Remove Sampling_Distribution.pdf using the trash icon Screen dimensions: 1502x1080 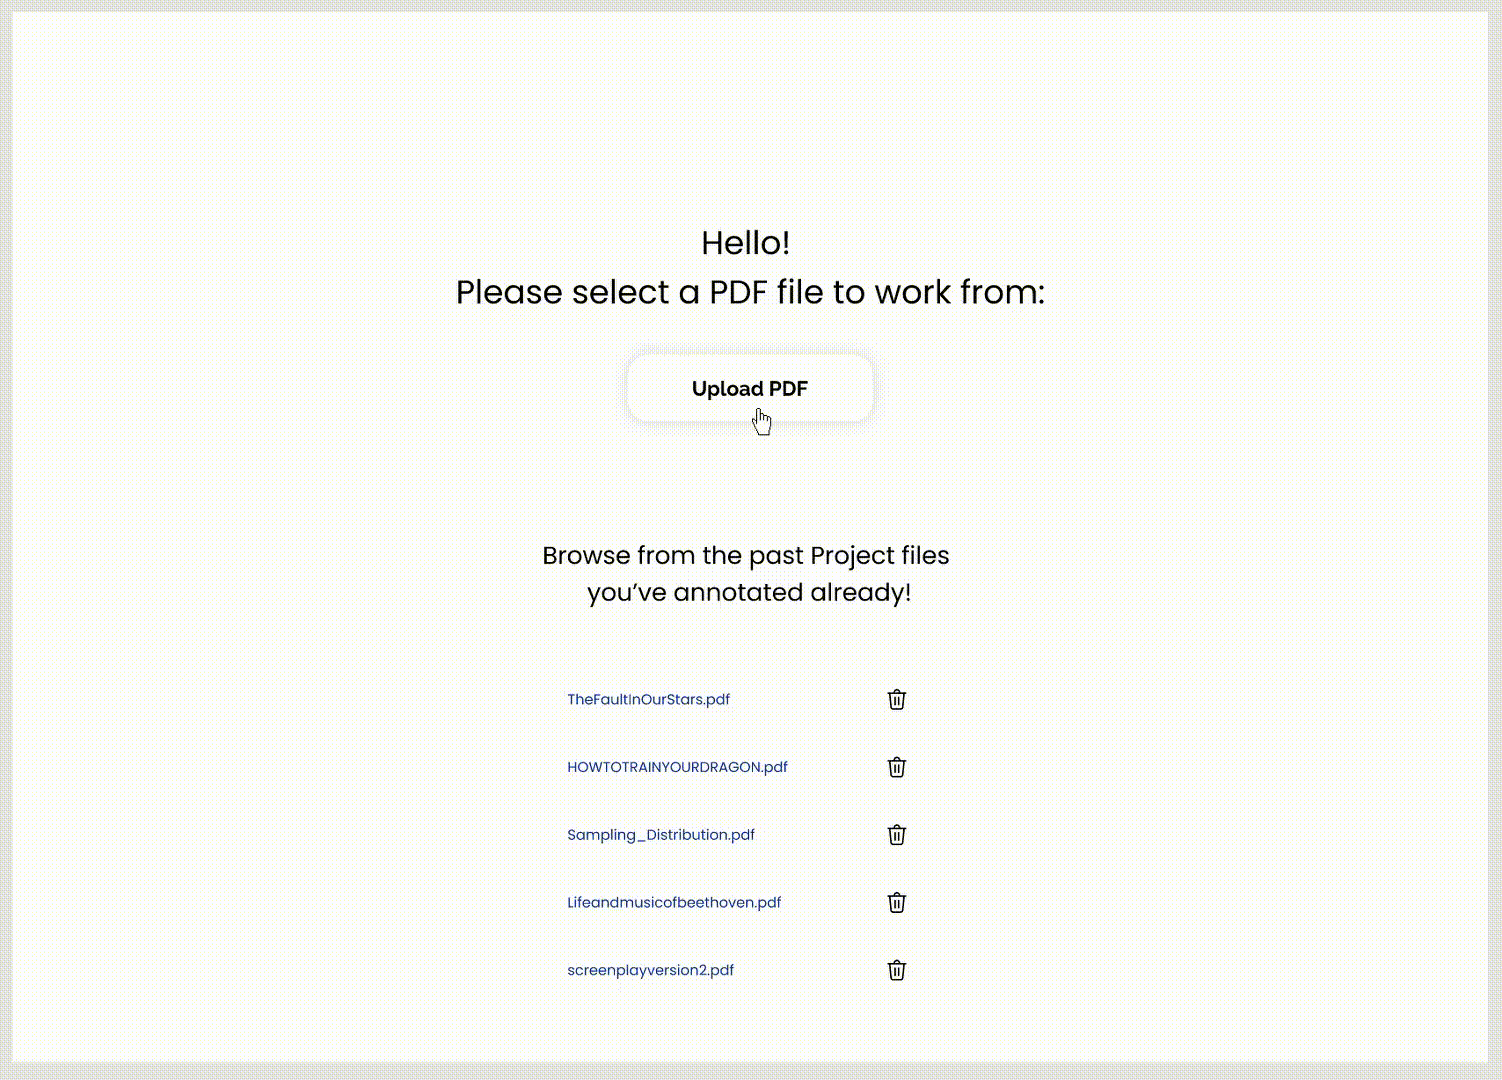tap(896, 835)
